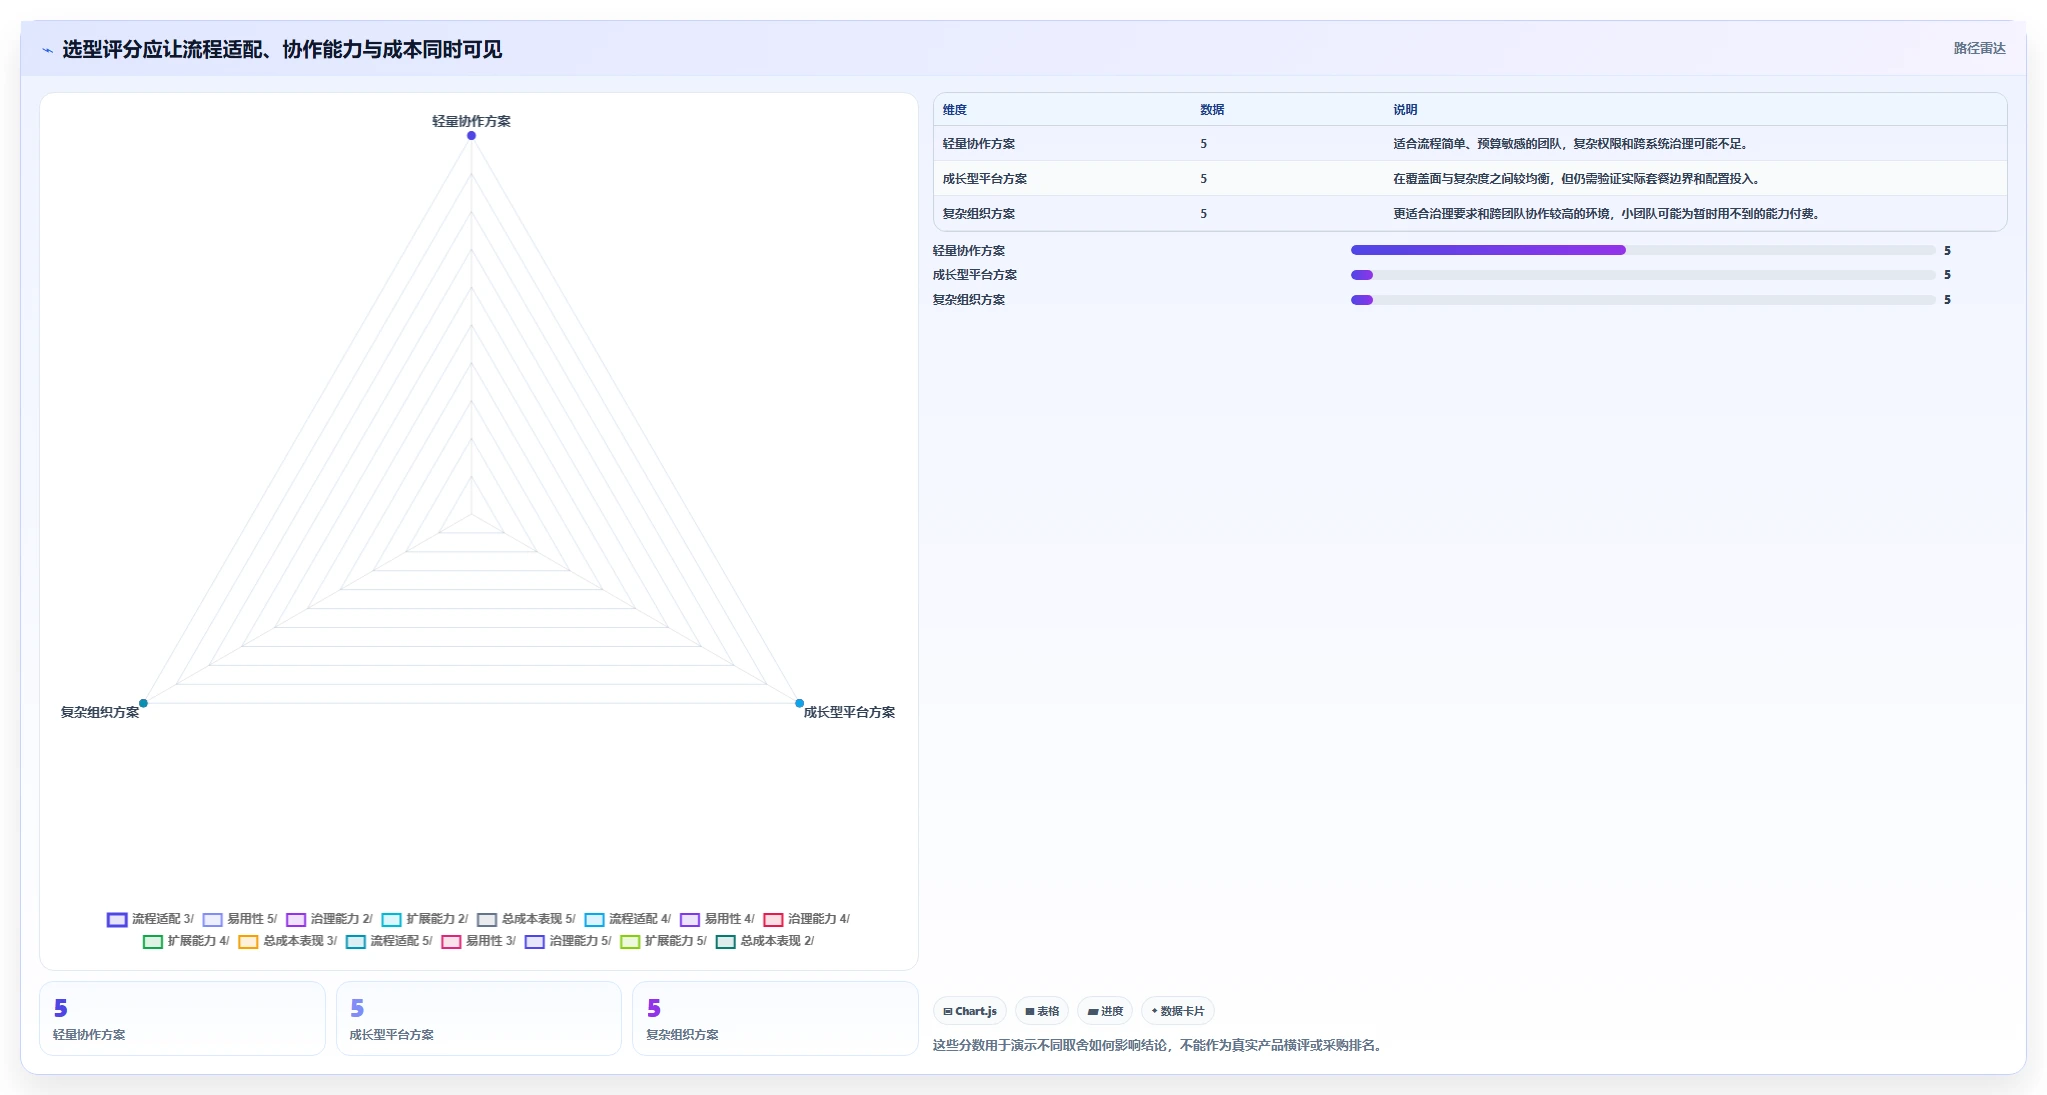This screenshot has width=2047, height=1095.
Task: Click the 轻量协作方案 progress bar
Action: pyautogui.click(x=1643, y=250)
